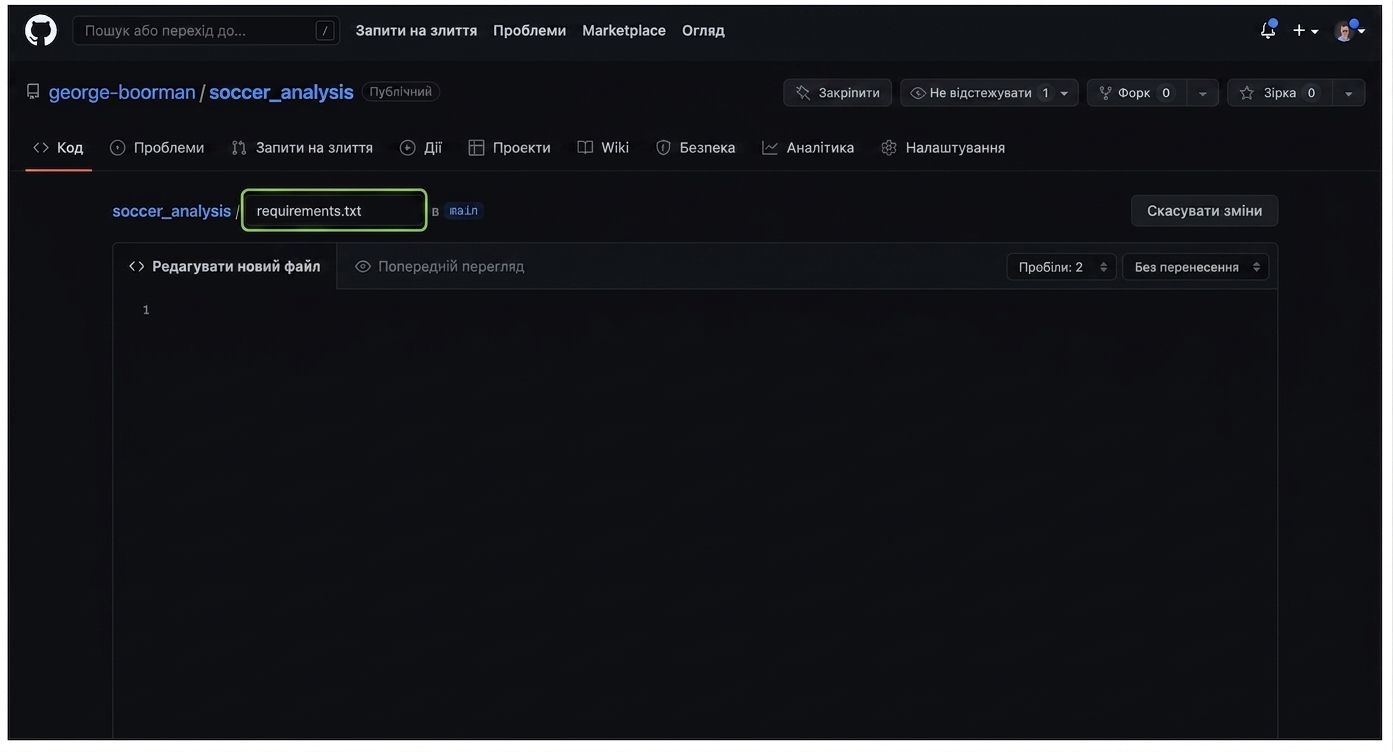Viewport: 1393px width, 752px height.
Task: Click the requirements.txt filename field
Action: coord(334,211)
